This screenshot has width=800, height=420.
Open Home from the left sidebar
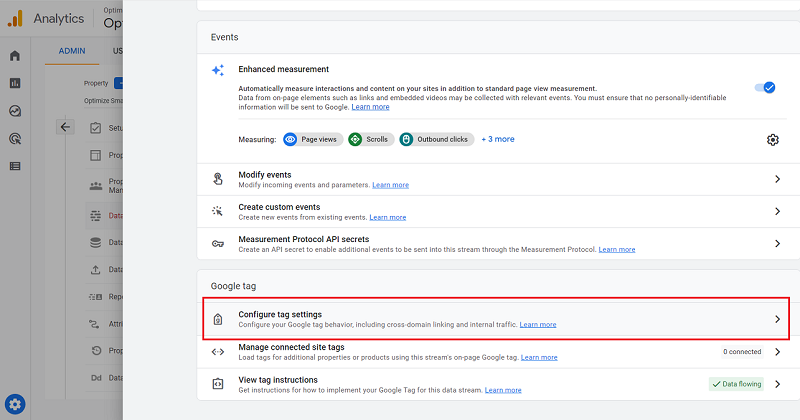(x=15, y=56)
